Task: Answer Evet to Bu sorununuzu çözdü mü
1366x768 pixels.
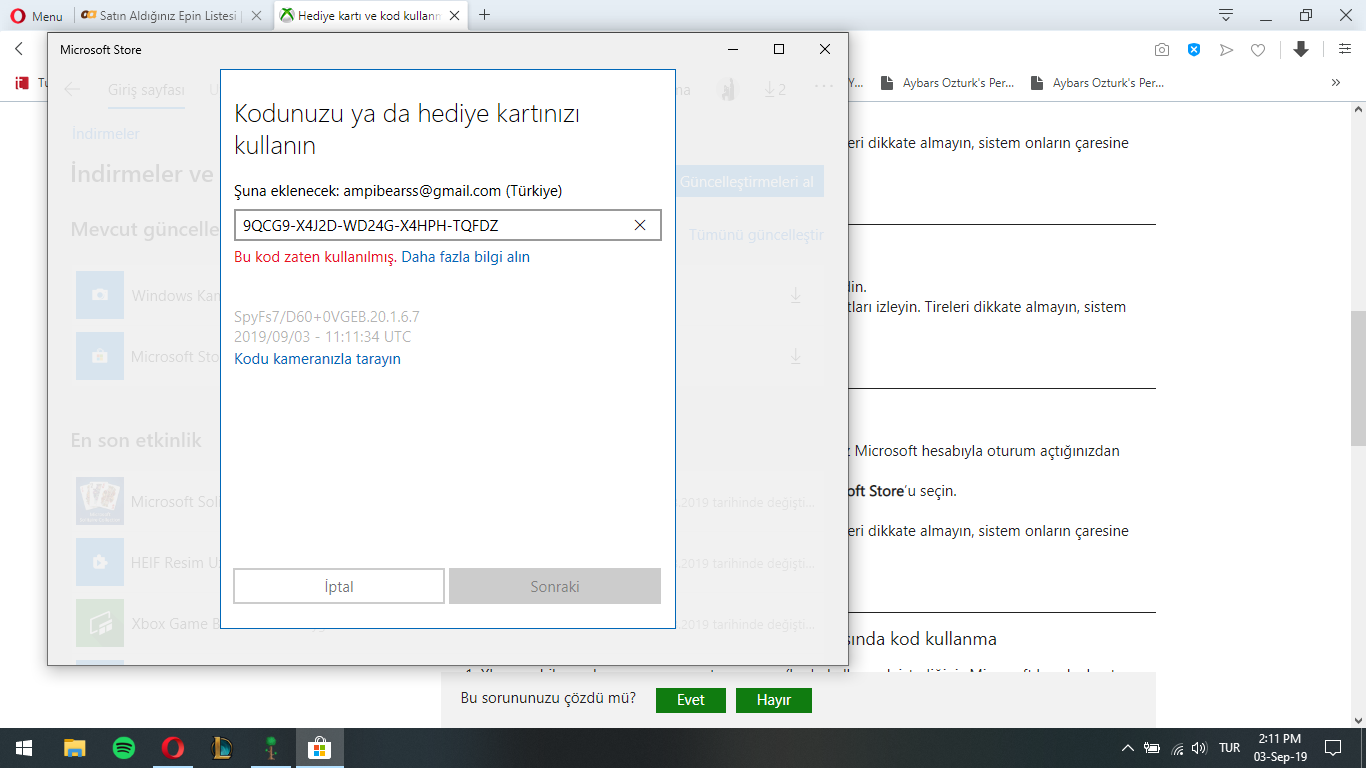Action: tap(691, 700)
